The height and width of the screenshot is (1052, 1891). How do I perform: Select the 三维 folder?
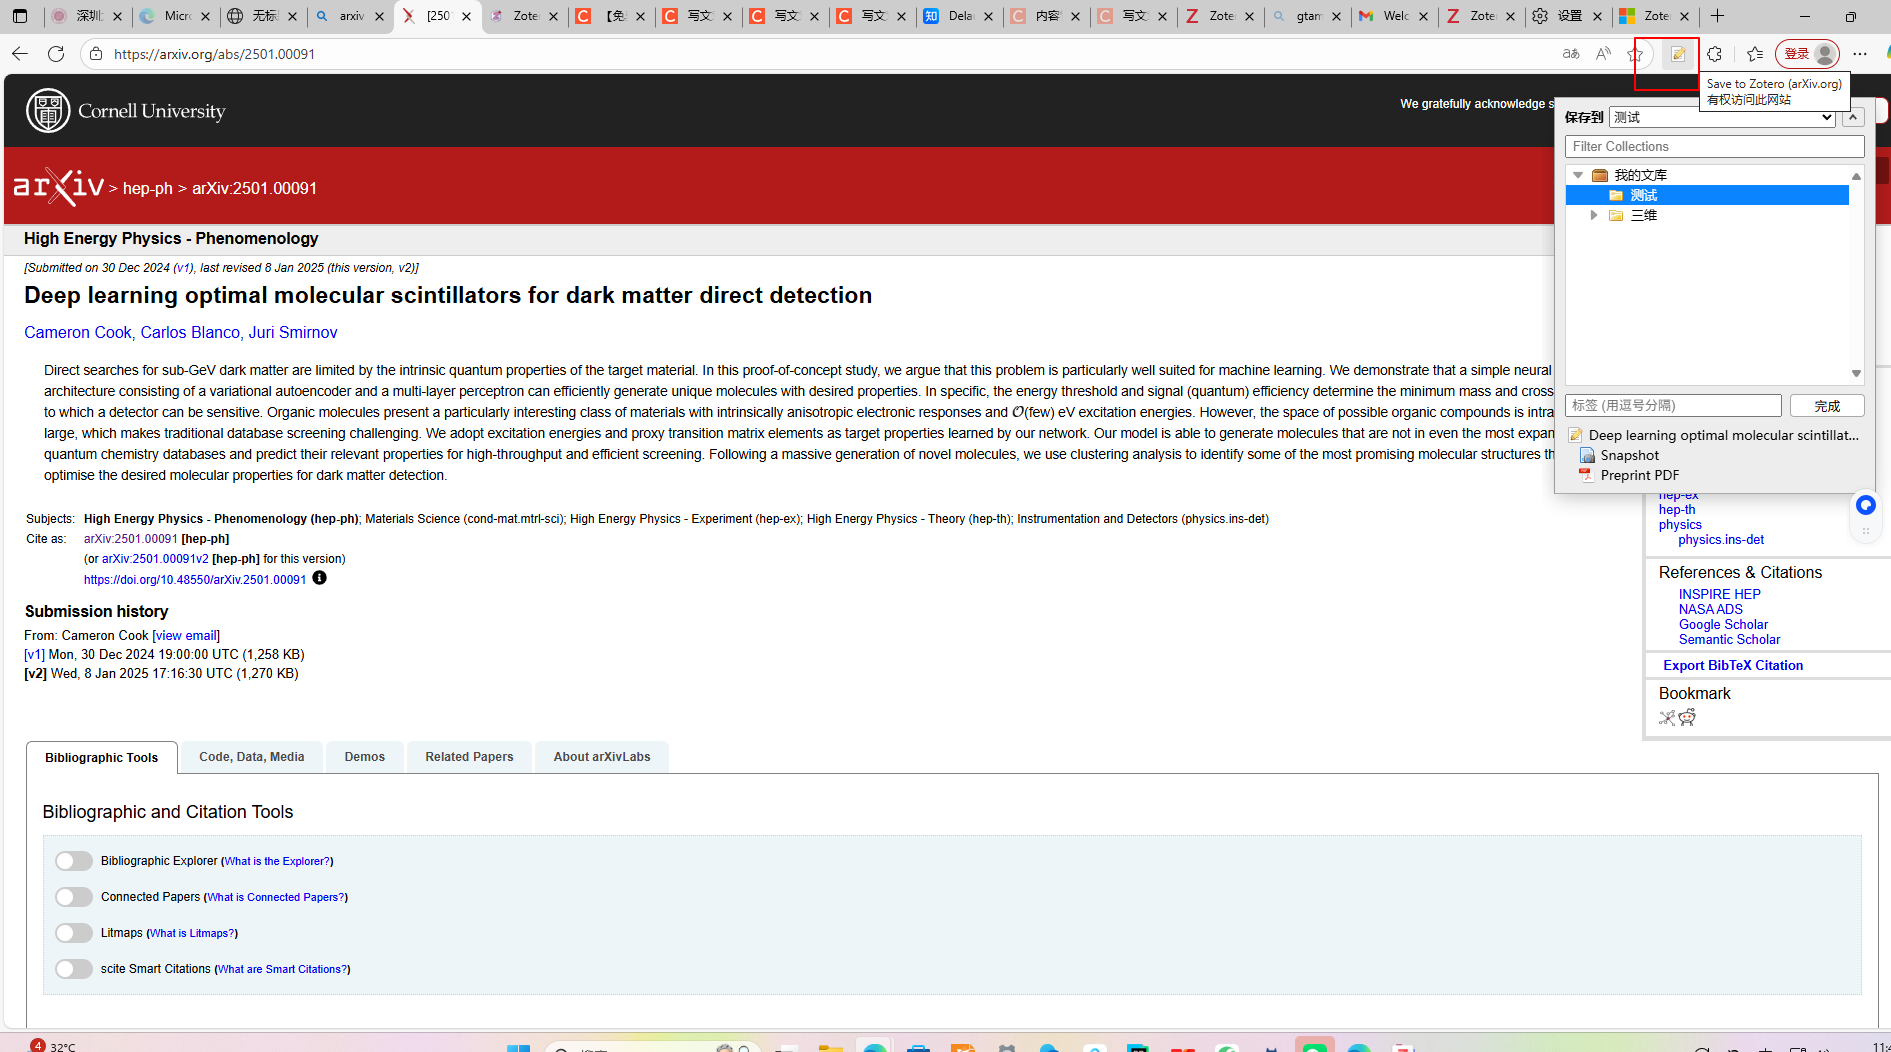(x=1633, y=215)
